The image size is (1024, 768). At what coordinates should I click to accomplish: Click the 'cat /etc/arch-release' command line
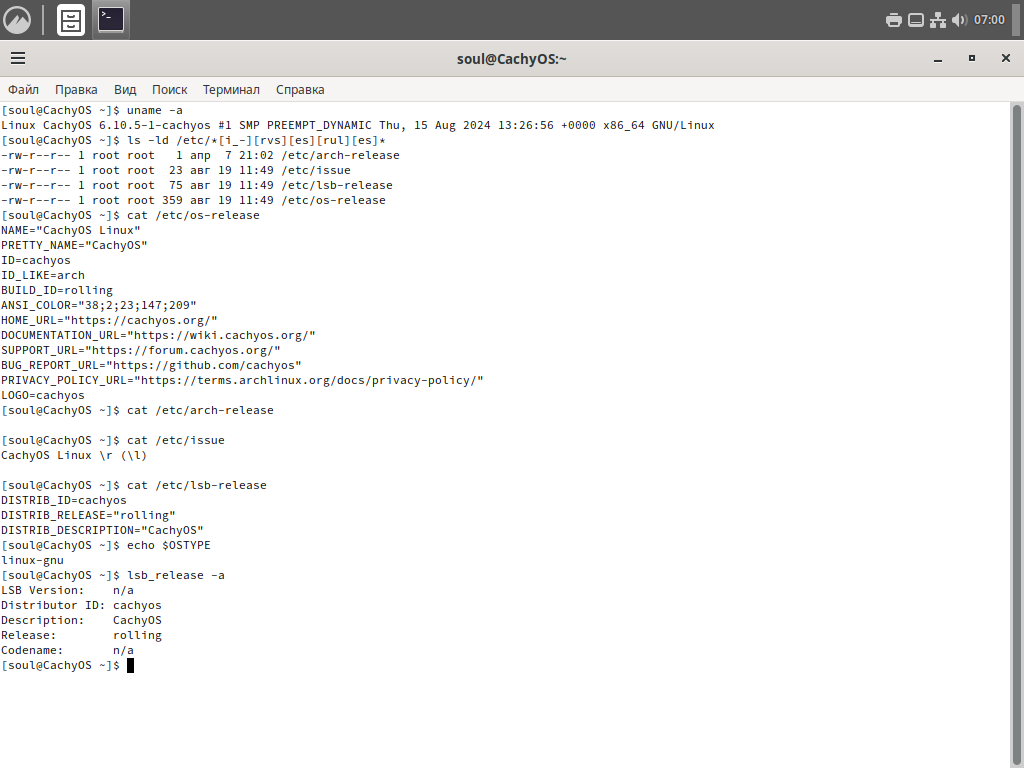(x=137, y=411)
